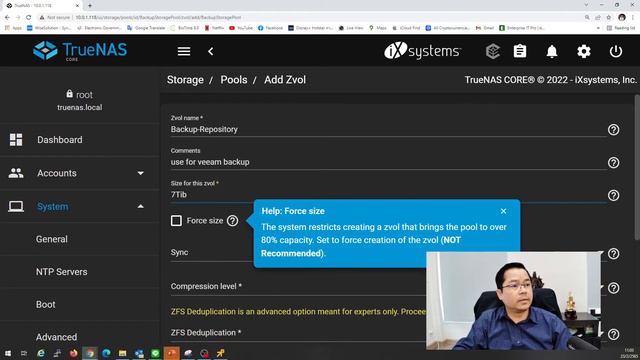Open File Explorer from the taskbar
640x360 pixels.
122,353
